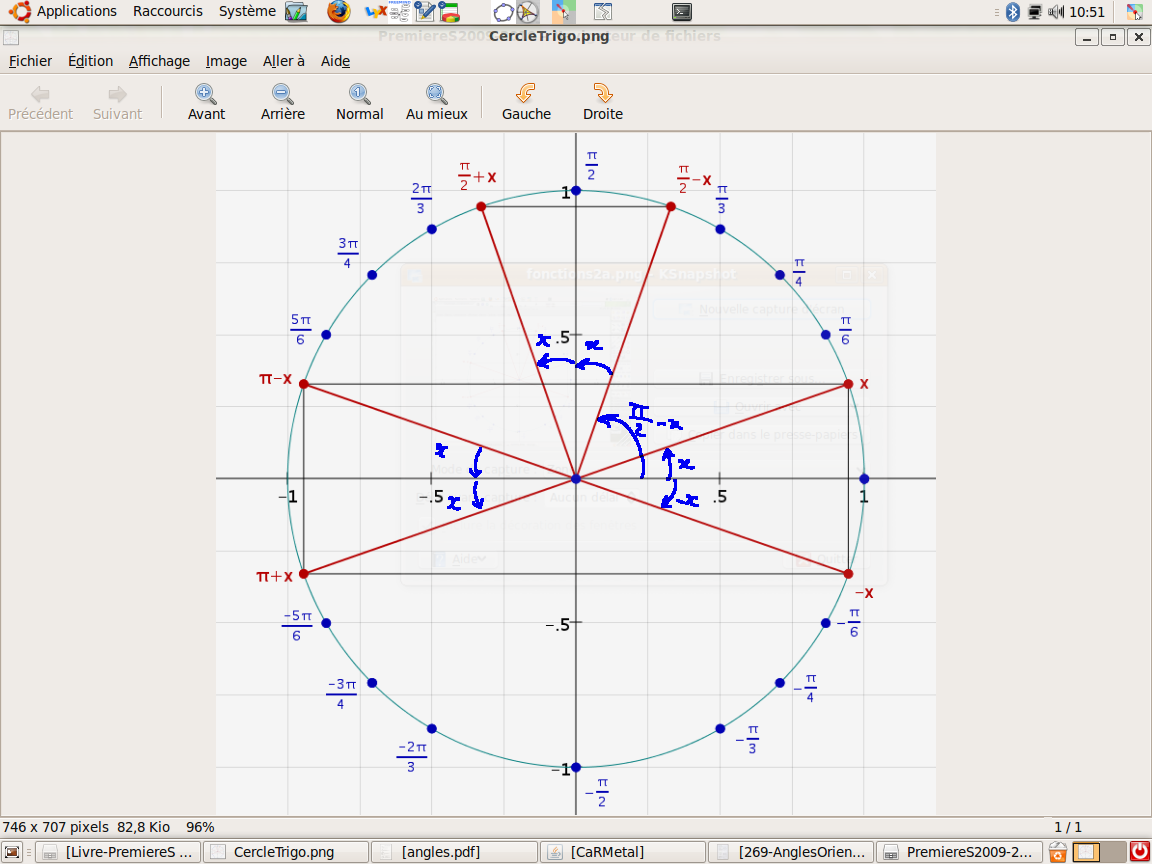Rotate image right with Droite
This screenshot has width=1152, height=864.
(x=602, y=94)
